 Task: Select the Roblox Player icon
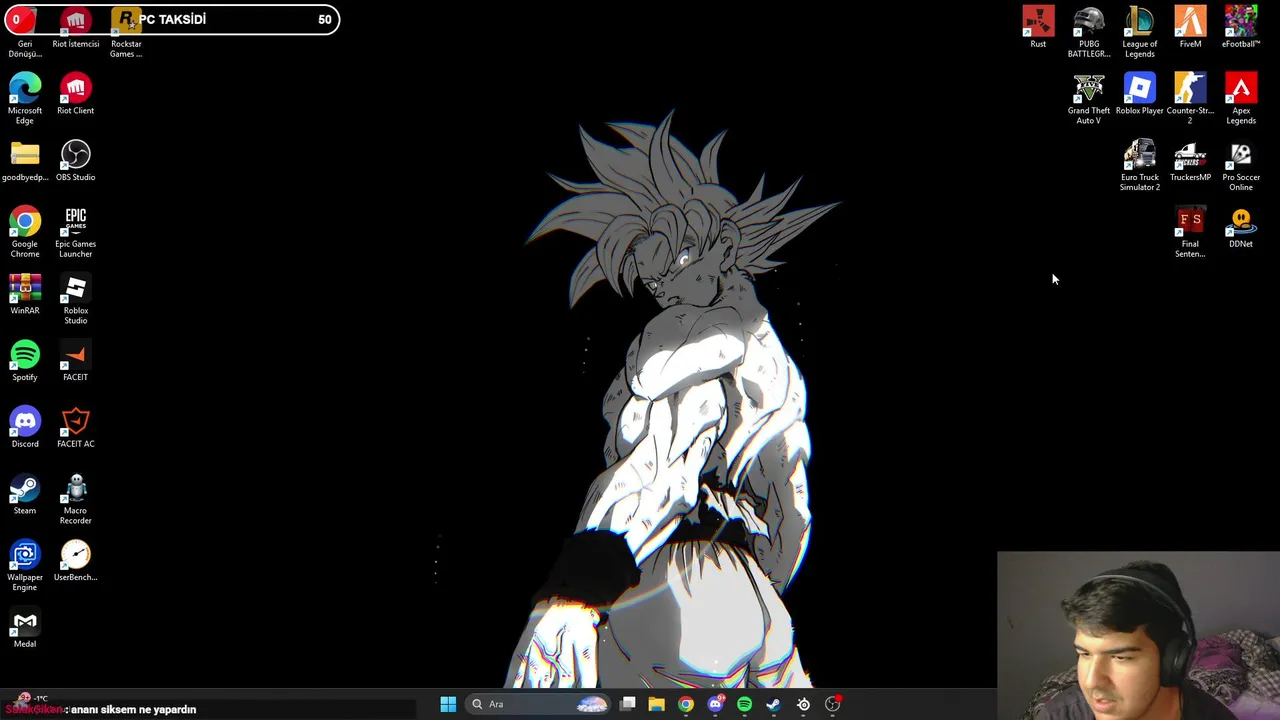pos(1139,94)
